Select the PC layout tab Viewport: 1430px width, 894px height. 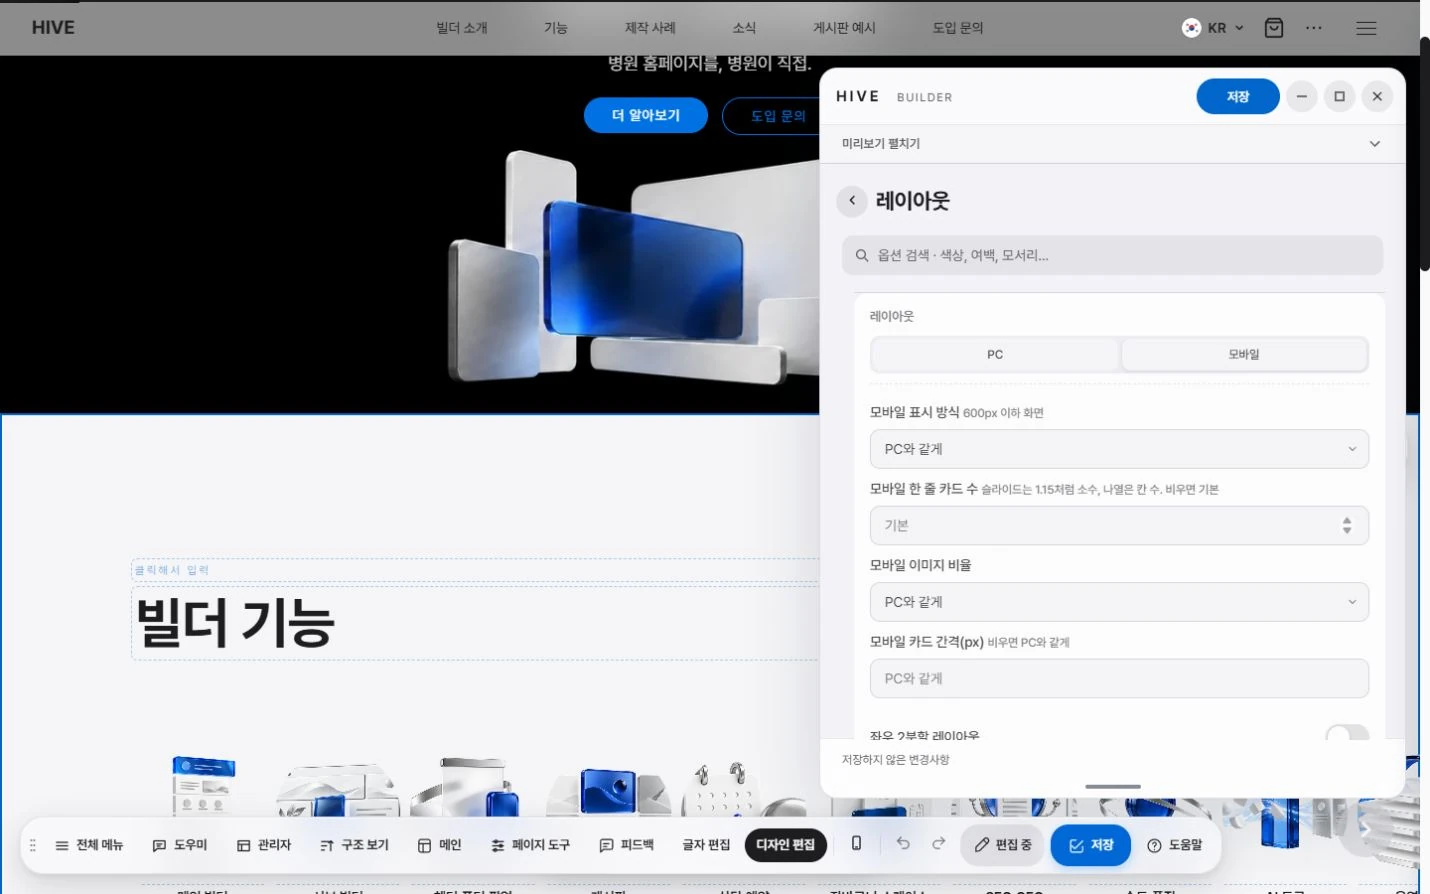995,354
